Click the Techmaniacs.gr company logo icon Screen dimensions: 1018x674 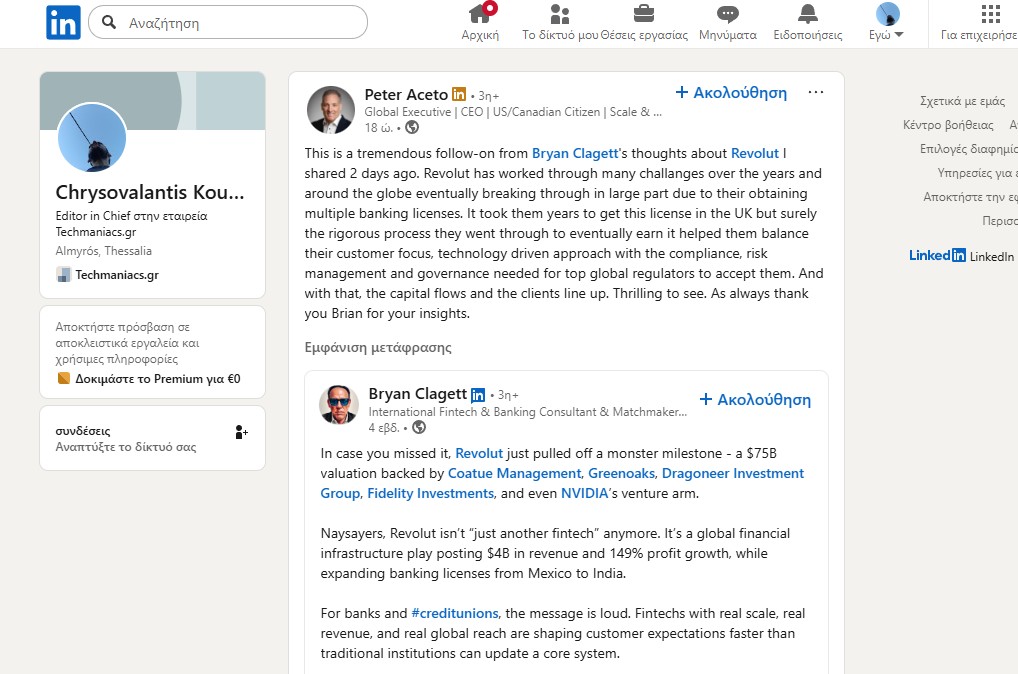[x=64, y=275]
